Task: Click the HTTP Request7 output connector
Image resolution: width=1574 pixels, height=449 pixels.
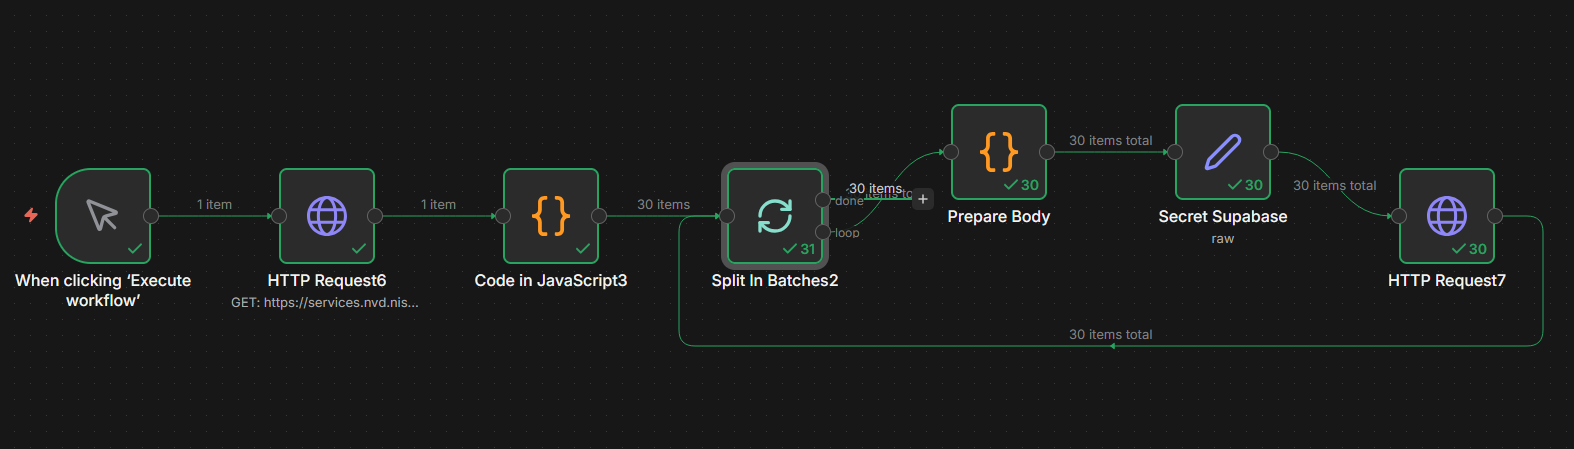Action: 1495,216
